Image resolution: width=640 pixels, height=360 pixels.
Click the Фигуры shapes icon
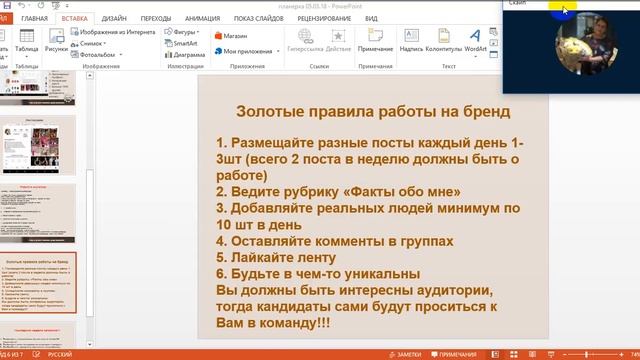(168, 31)
